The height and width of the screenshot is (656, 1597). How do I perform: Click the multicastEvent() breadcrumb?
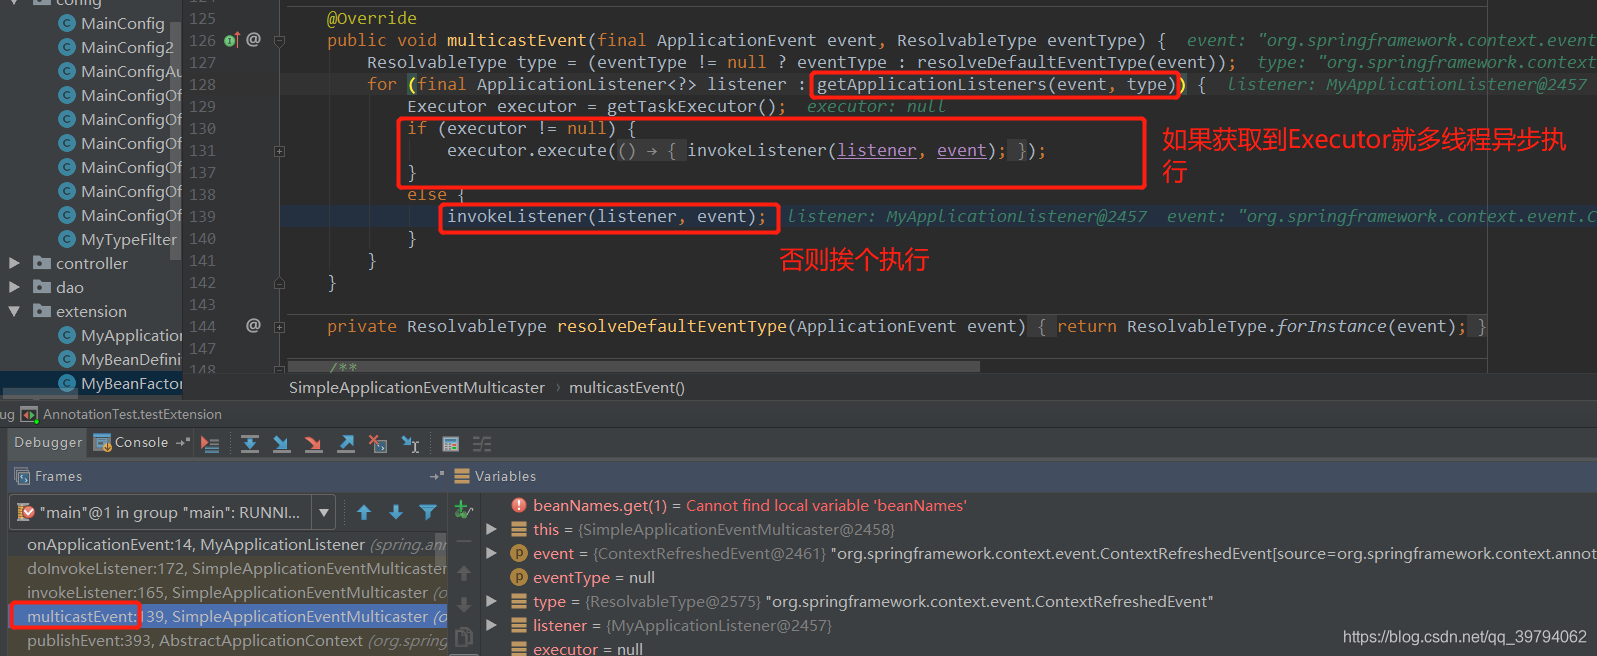pyautogui.click(x=627, y=388)
